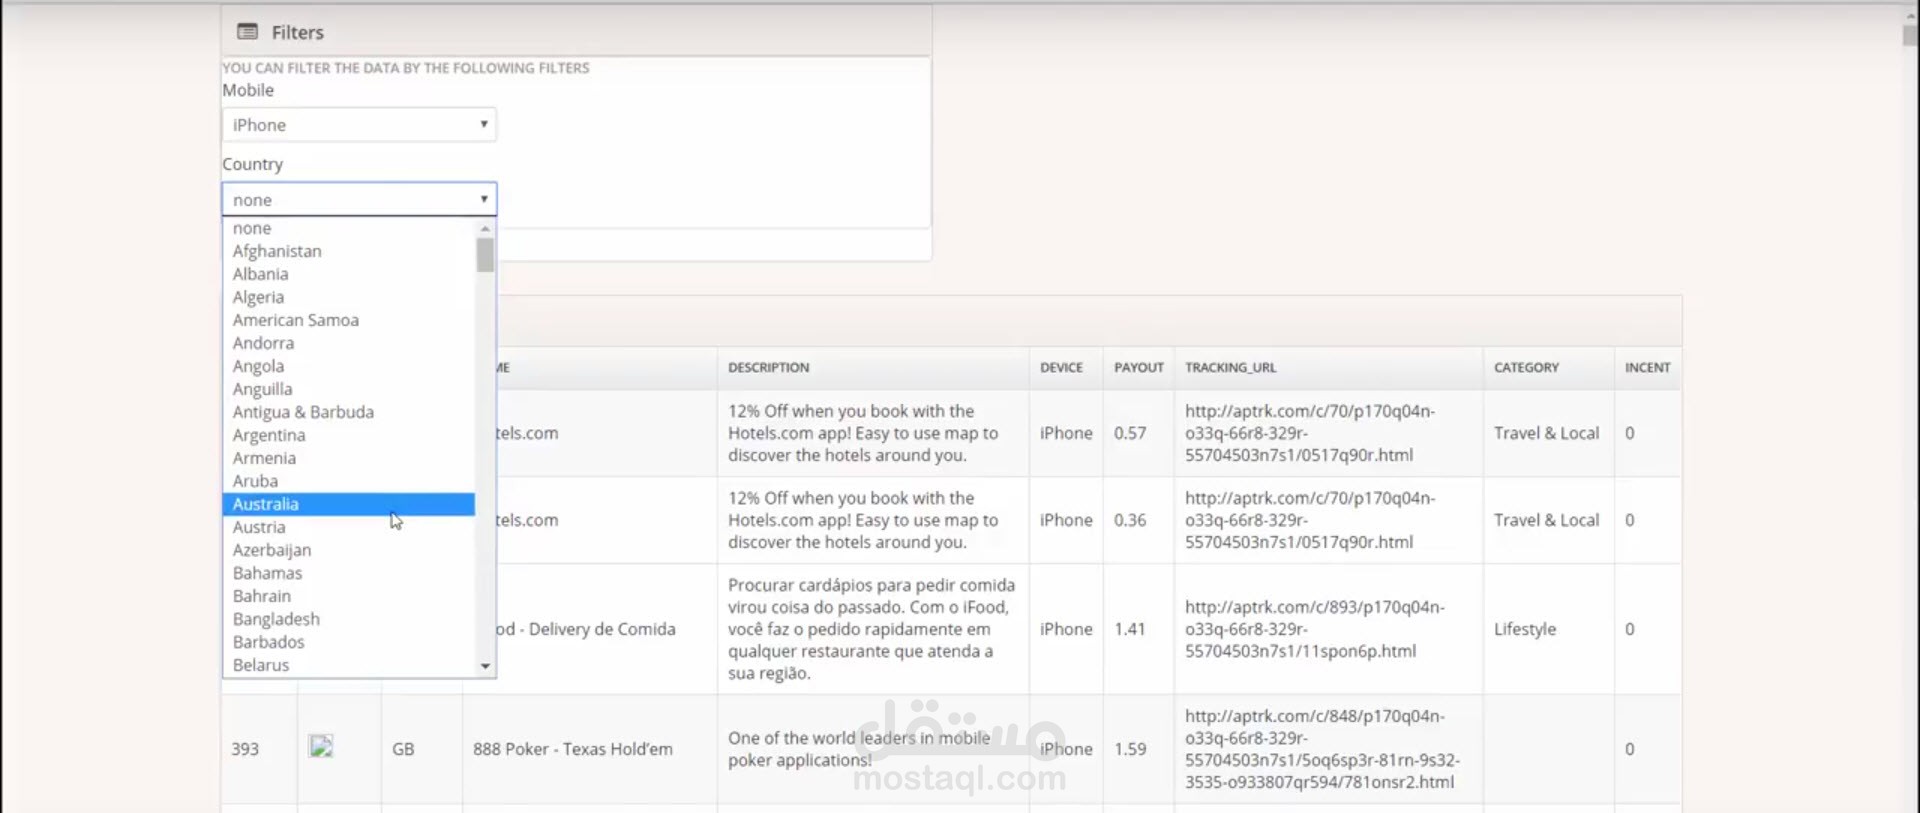Choose Belarus from the country list
Image resolution: width=1920 pixels, height=813 pixels.
[x=348, y=665]
